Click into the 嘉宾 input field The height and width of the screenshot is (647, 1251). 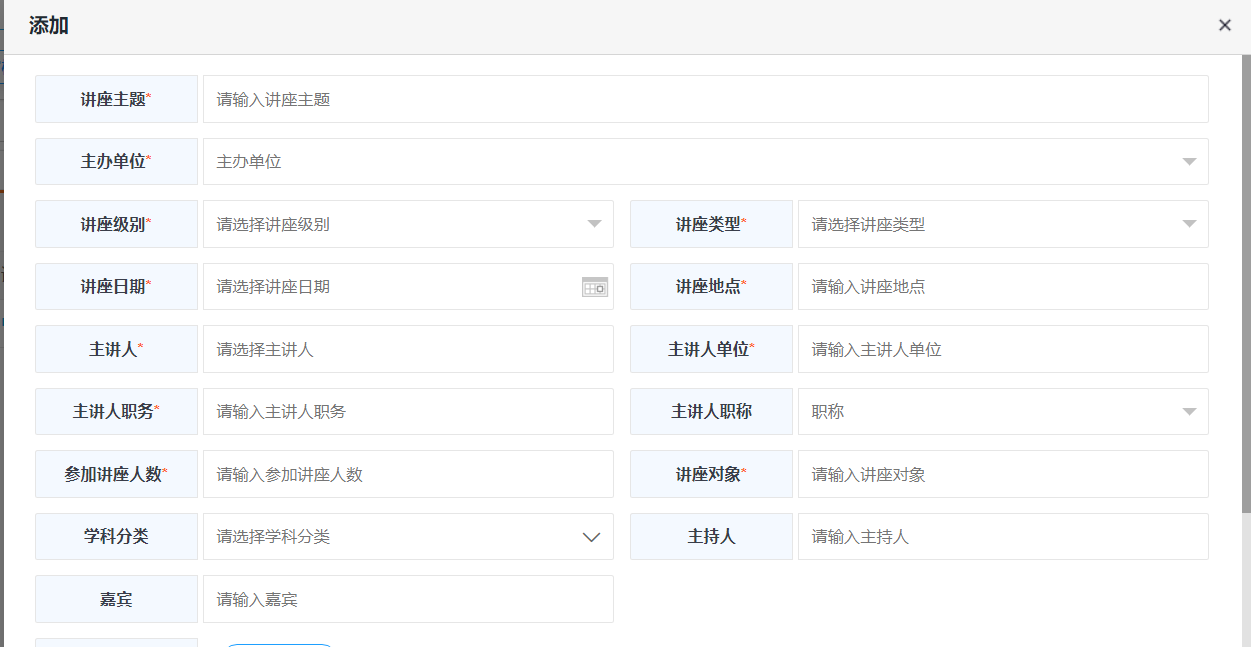click(408, 599)
